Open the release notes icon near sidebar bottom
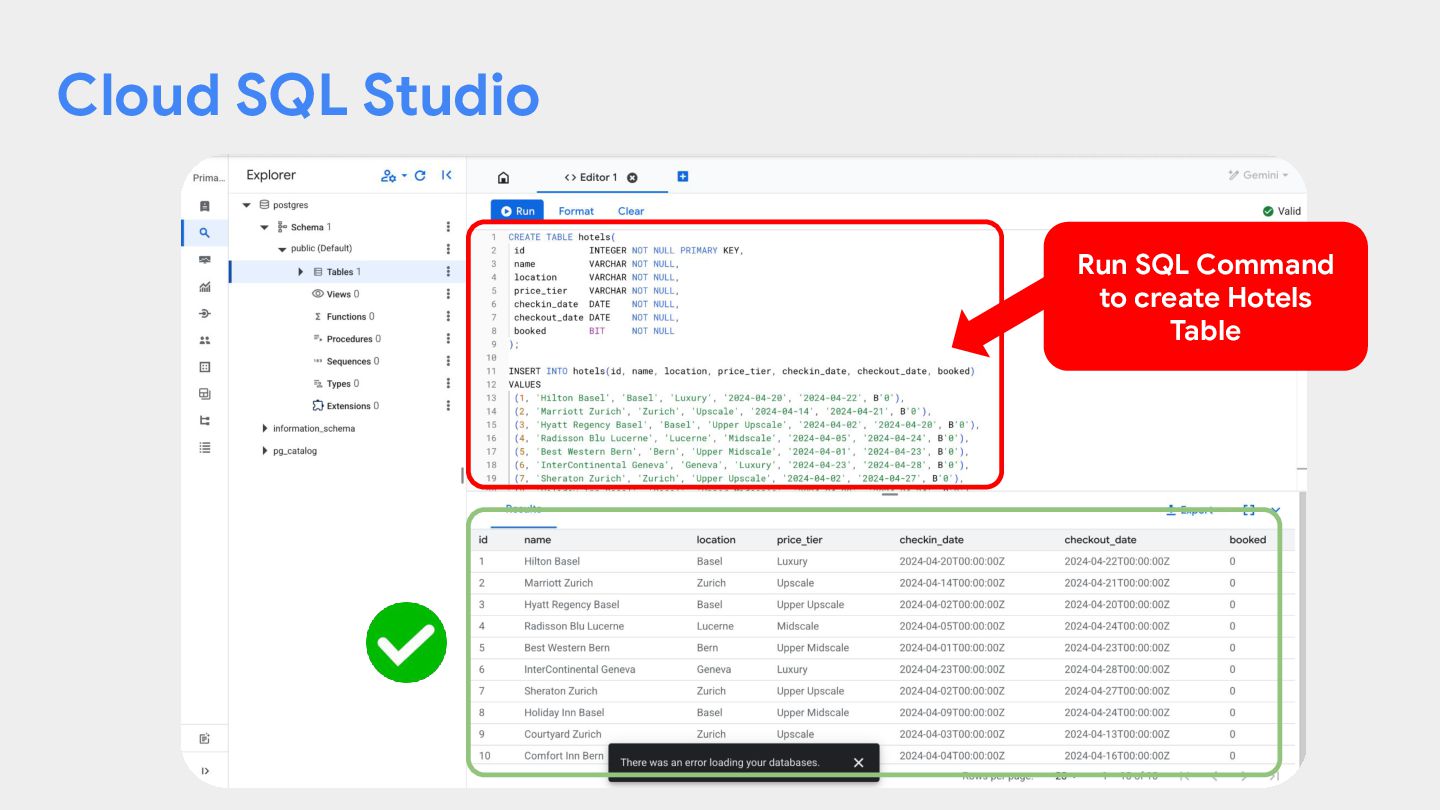The image size is (1440, 810). point(205,739)
